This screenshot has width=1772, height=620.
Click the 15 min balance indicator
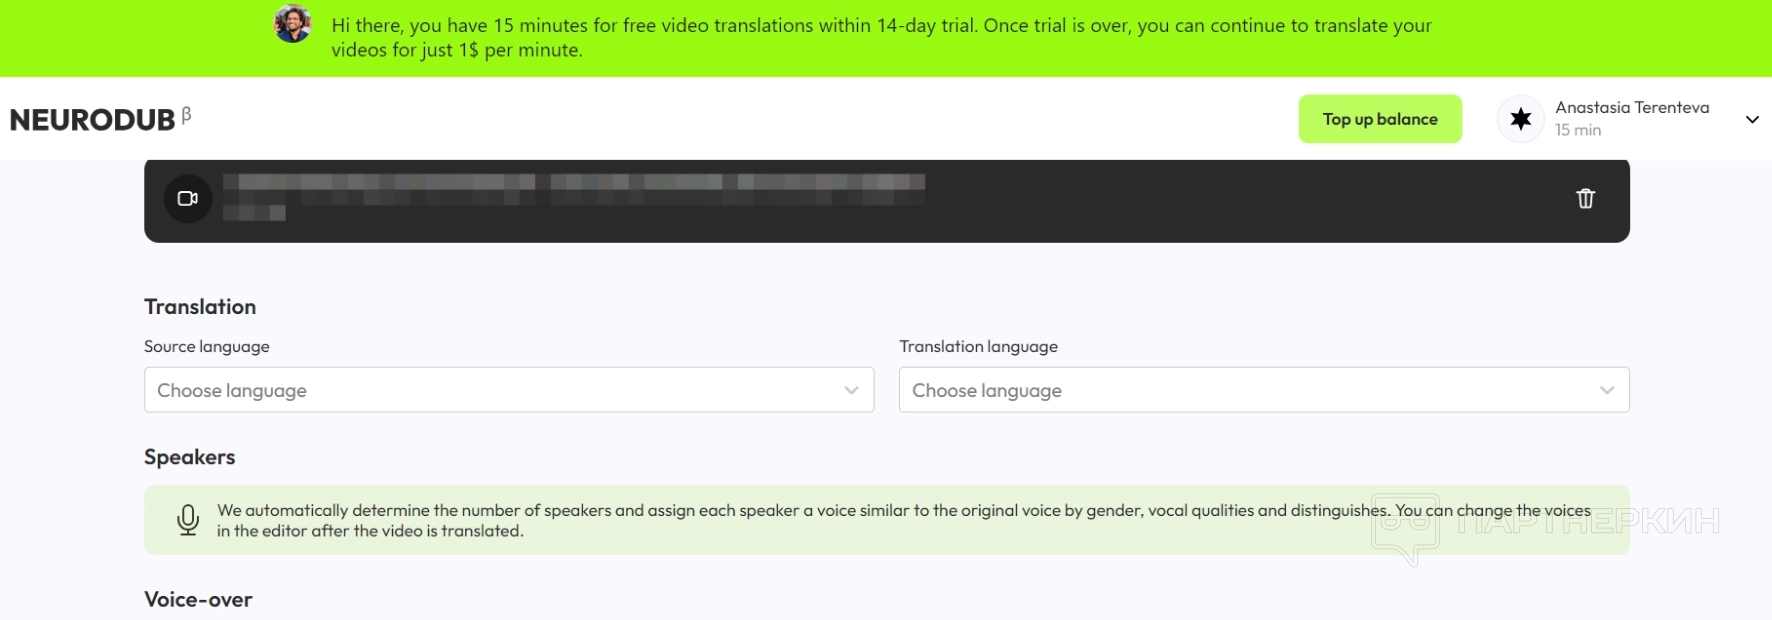point(1578,130)
